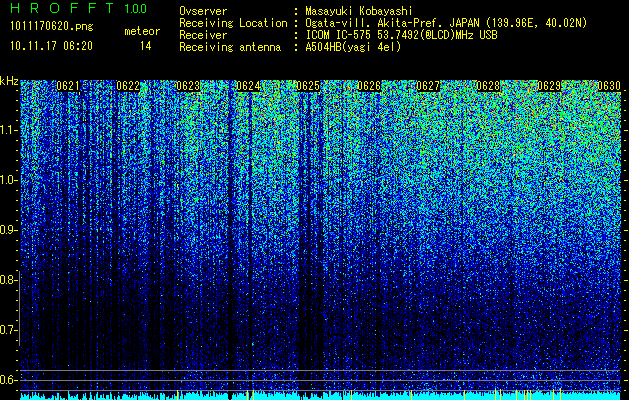Click the HROFFT 1.0.0 title text
This screenshot has width=629, height=400.
coord(78,8)
